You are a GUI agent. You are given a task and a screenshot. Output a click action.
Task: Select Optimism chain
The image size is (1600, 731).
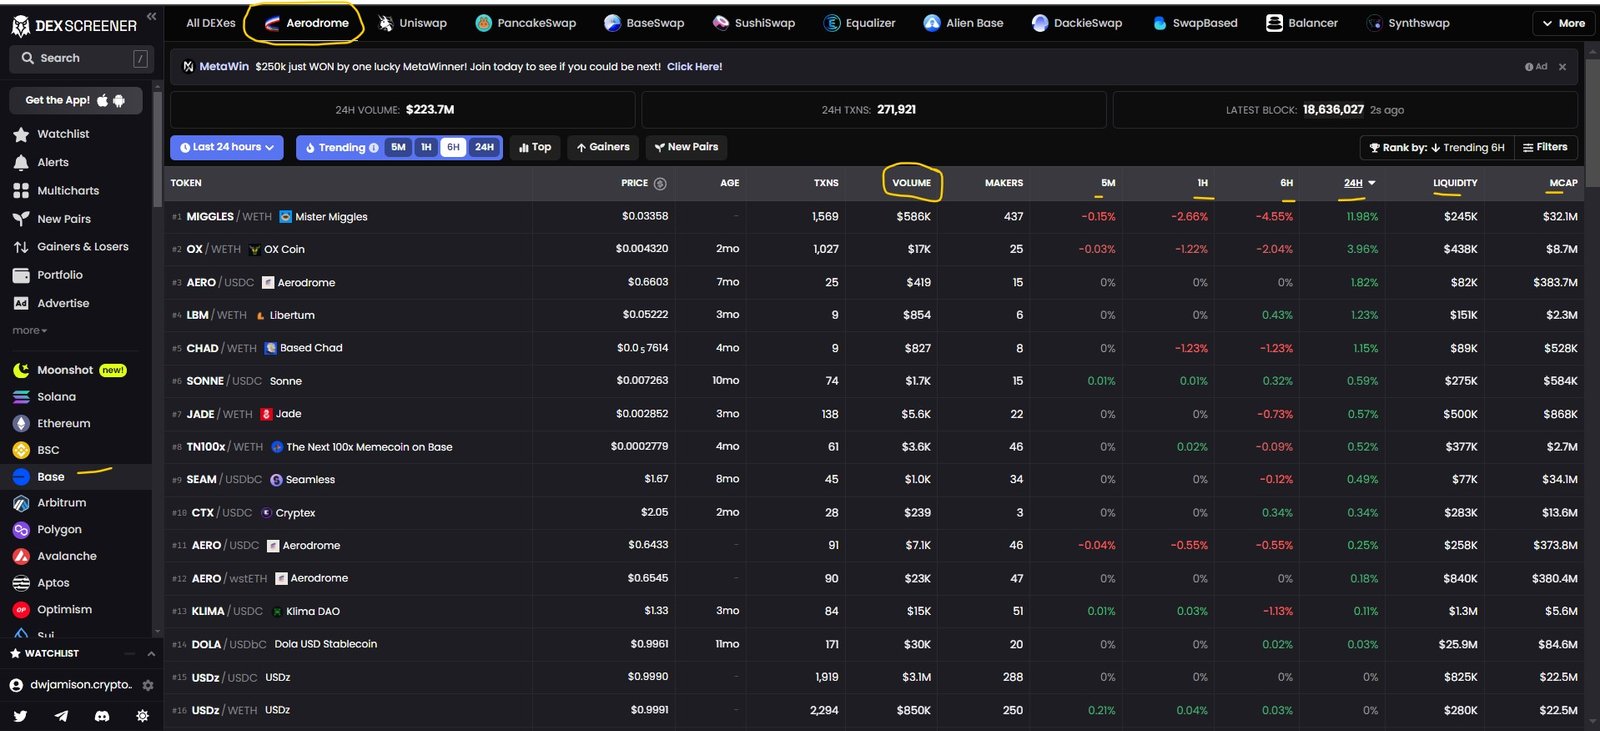(64, 609)
